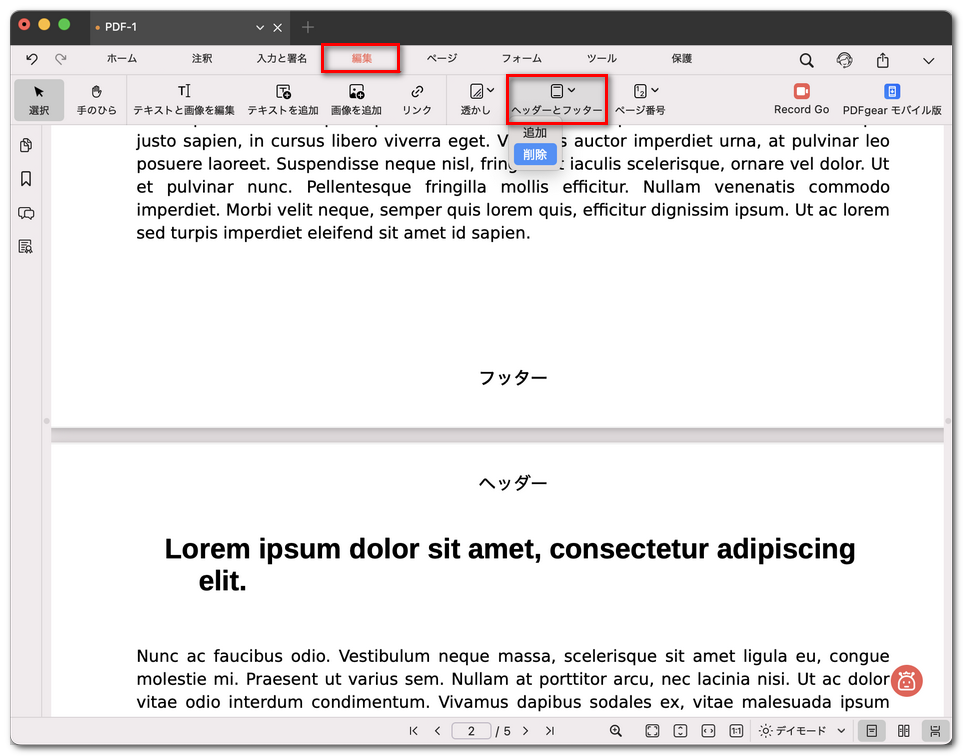Click the orange chatbot assistant button
Screen dimensions: 963x756
point(906,681)
